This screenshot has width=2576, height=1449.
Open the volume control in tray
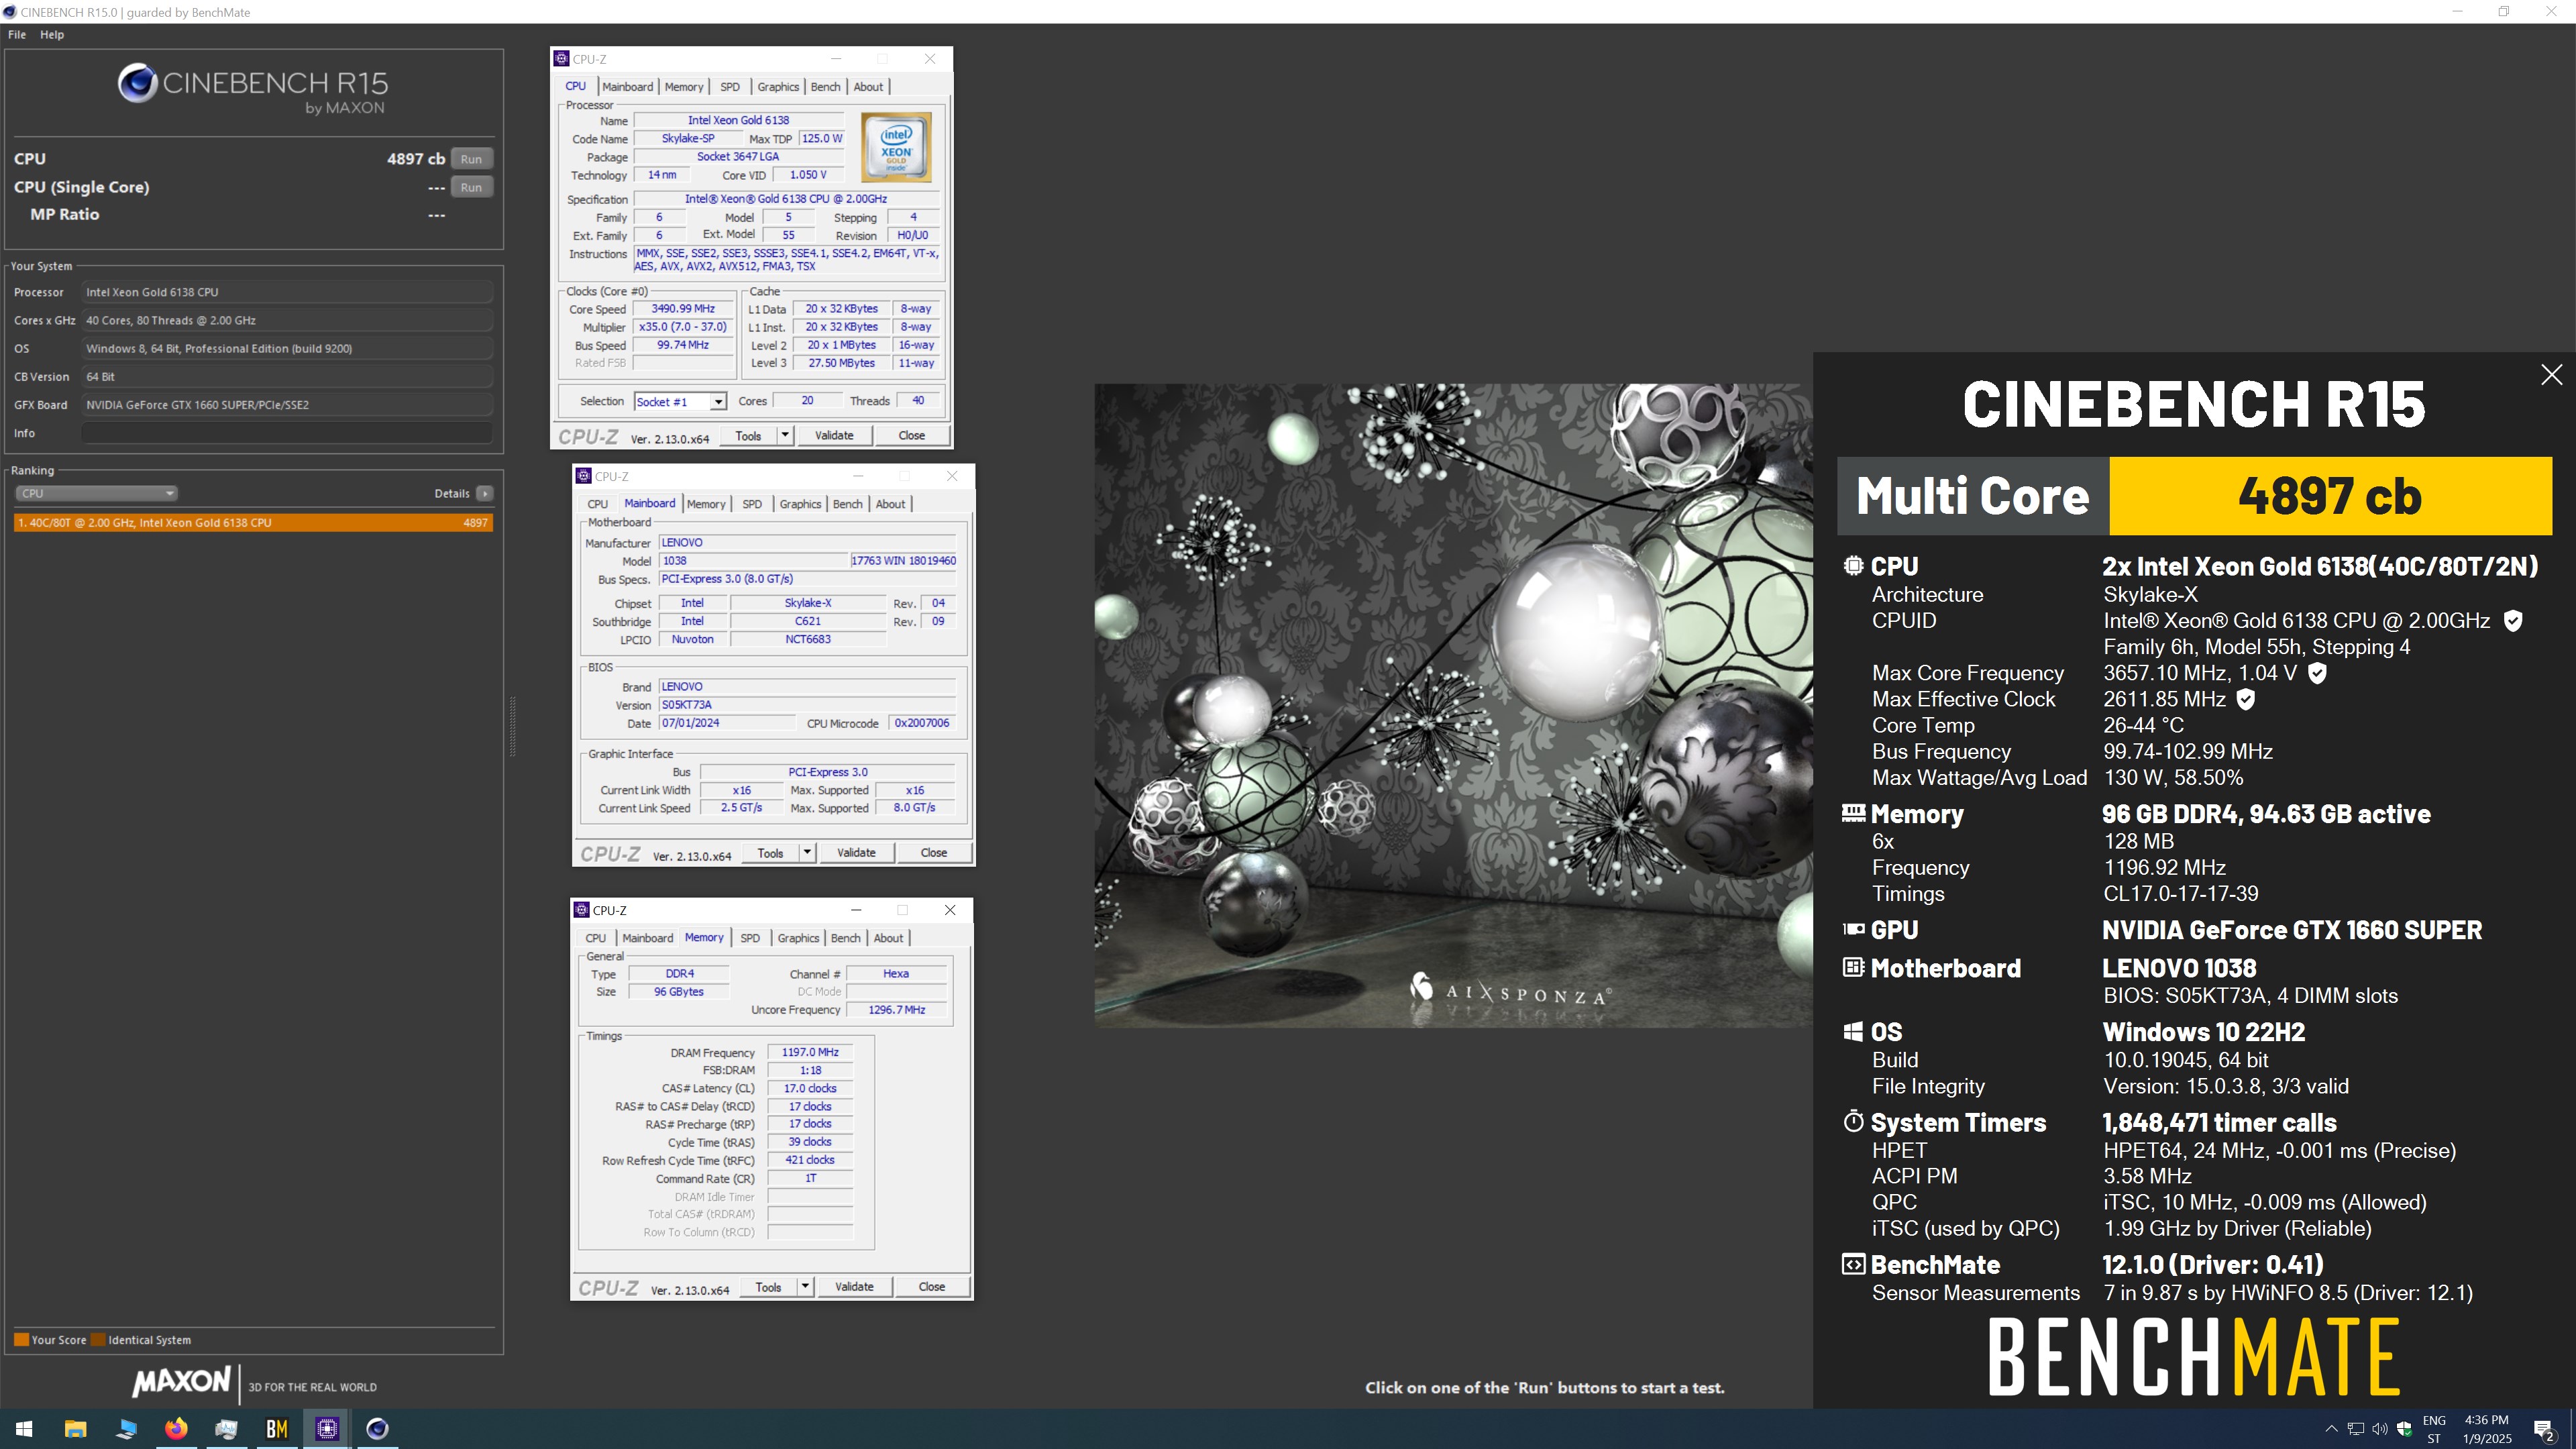tap(2380, 1429)
